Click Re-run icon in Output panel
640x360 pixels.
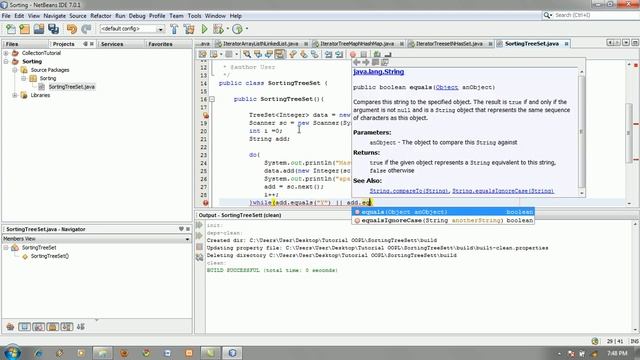tap(199, 225)
